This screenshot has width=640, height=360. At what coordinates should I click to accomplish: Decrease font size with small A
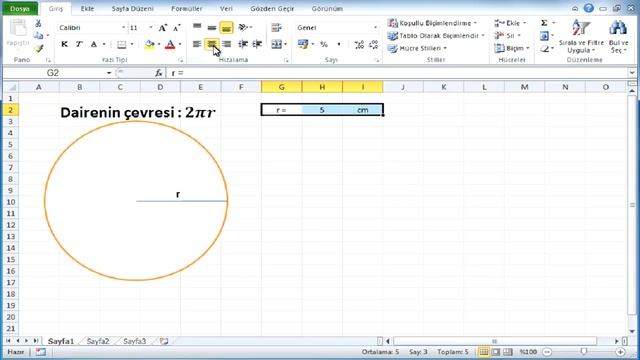(x=176, y=28)
